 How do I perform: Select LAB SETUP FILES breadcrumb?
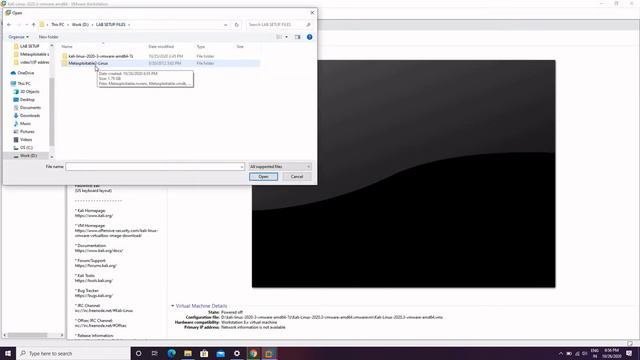coord(111,24)
